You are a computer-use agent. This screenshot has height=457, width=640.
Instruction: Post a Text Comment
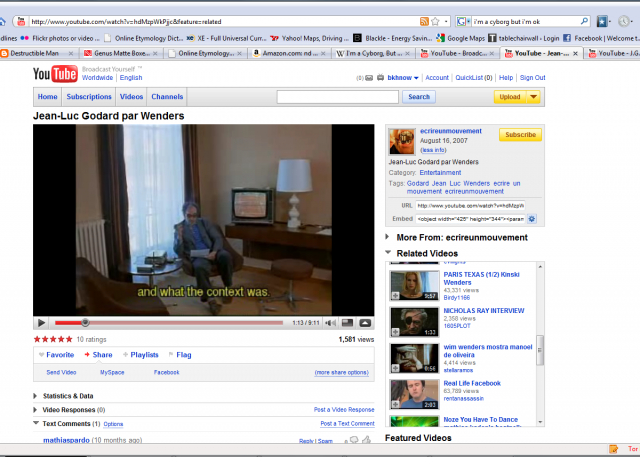(x=347, y=424)
